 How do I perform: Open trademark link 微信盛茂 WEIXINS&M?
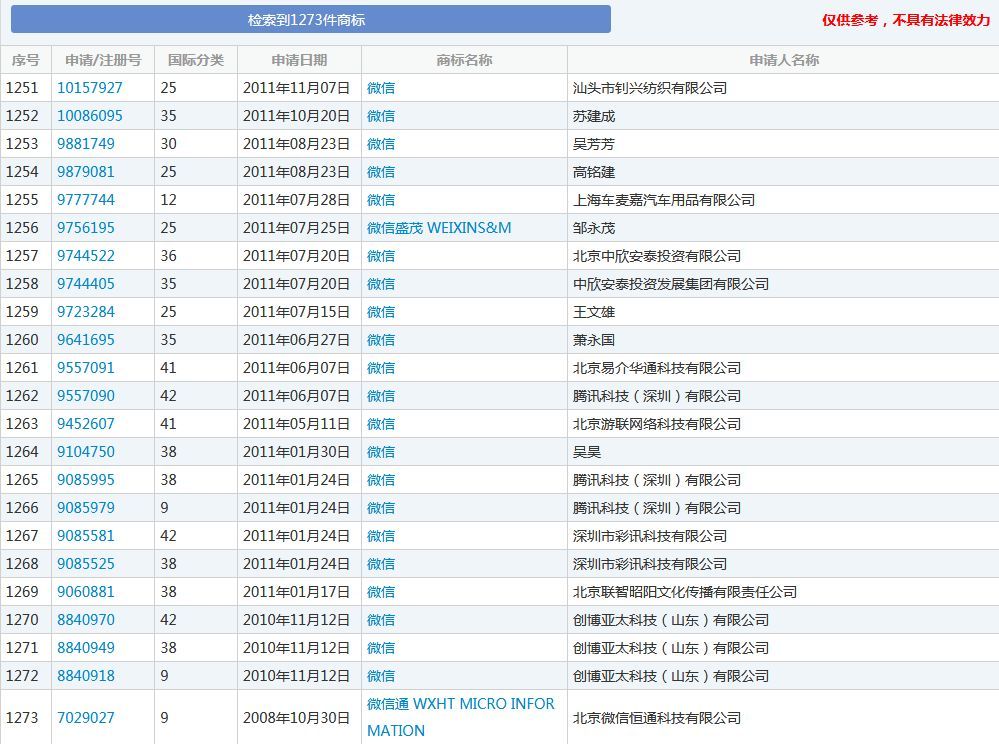439,228
